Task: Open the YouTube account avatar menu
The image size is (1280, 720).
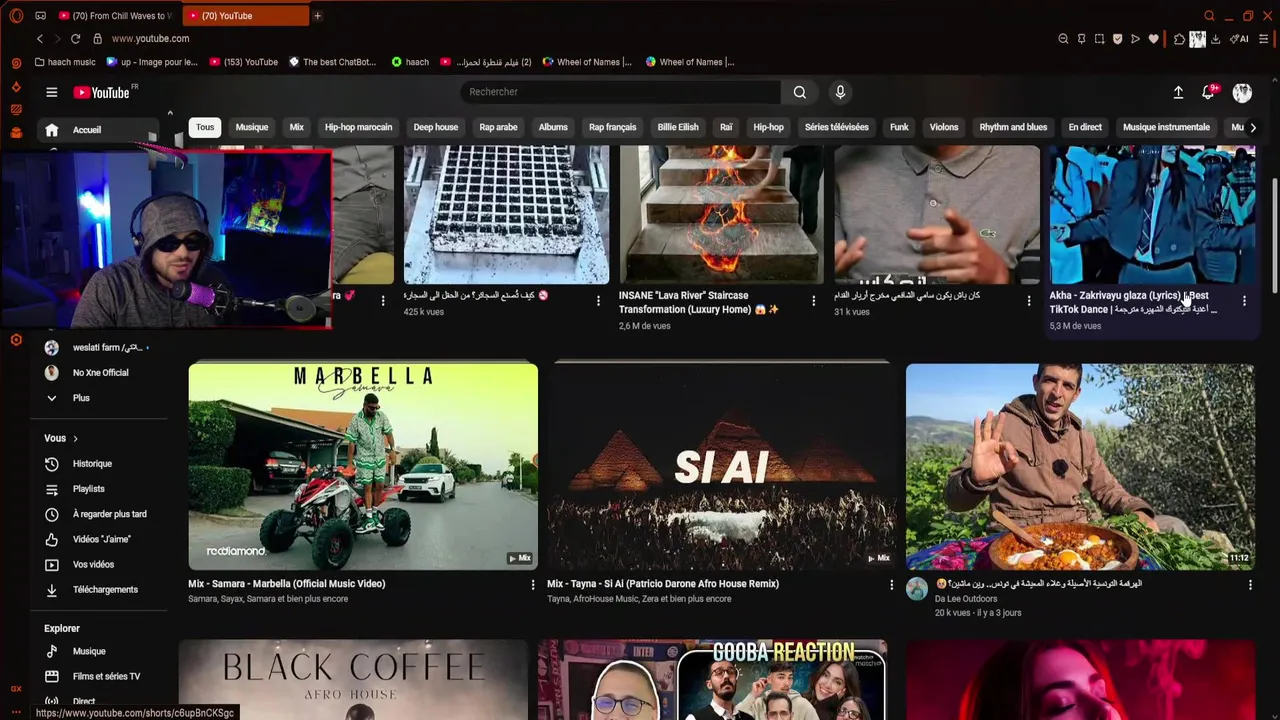Action: pos(1242,92)
